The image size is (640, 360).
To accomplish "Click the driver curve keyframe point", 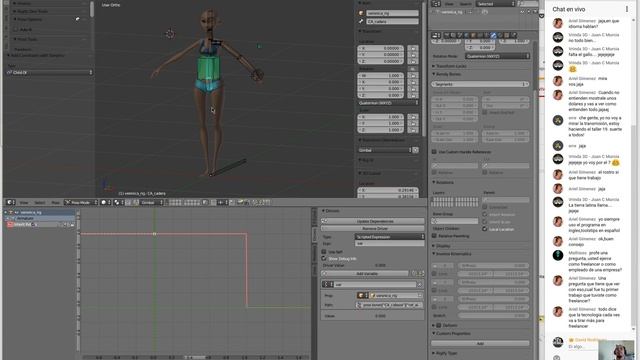I will (x=154, y=234).
